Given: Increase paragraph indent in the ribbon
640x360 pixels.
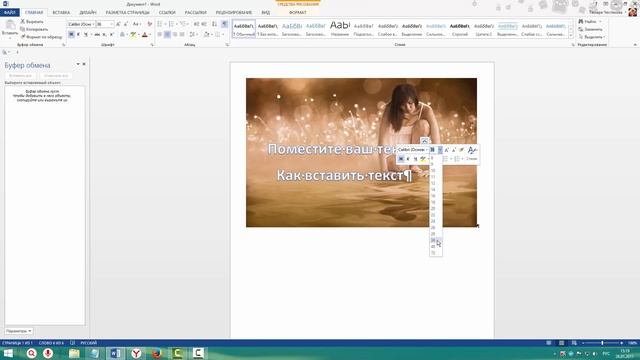Looking at the screenshot, I should click(204, 24).
